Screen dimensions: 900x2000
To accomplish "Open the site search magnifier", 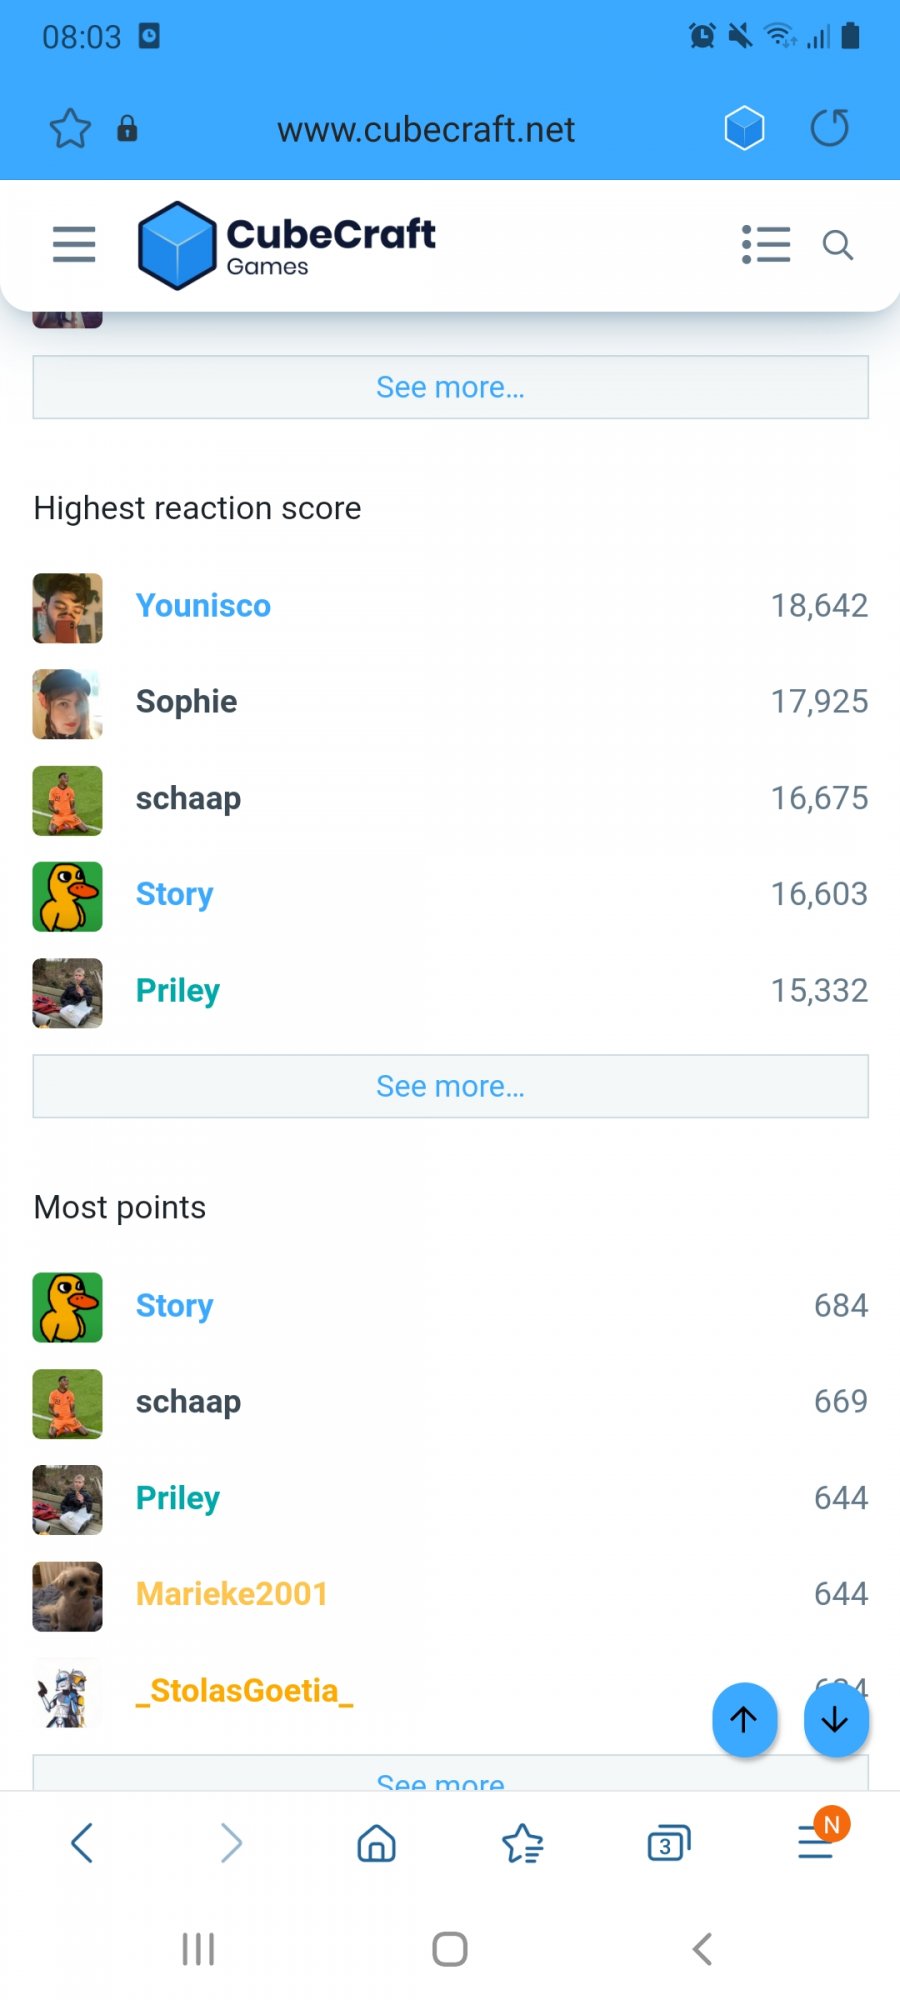I will click(838, 245).
